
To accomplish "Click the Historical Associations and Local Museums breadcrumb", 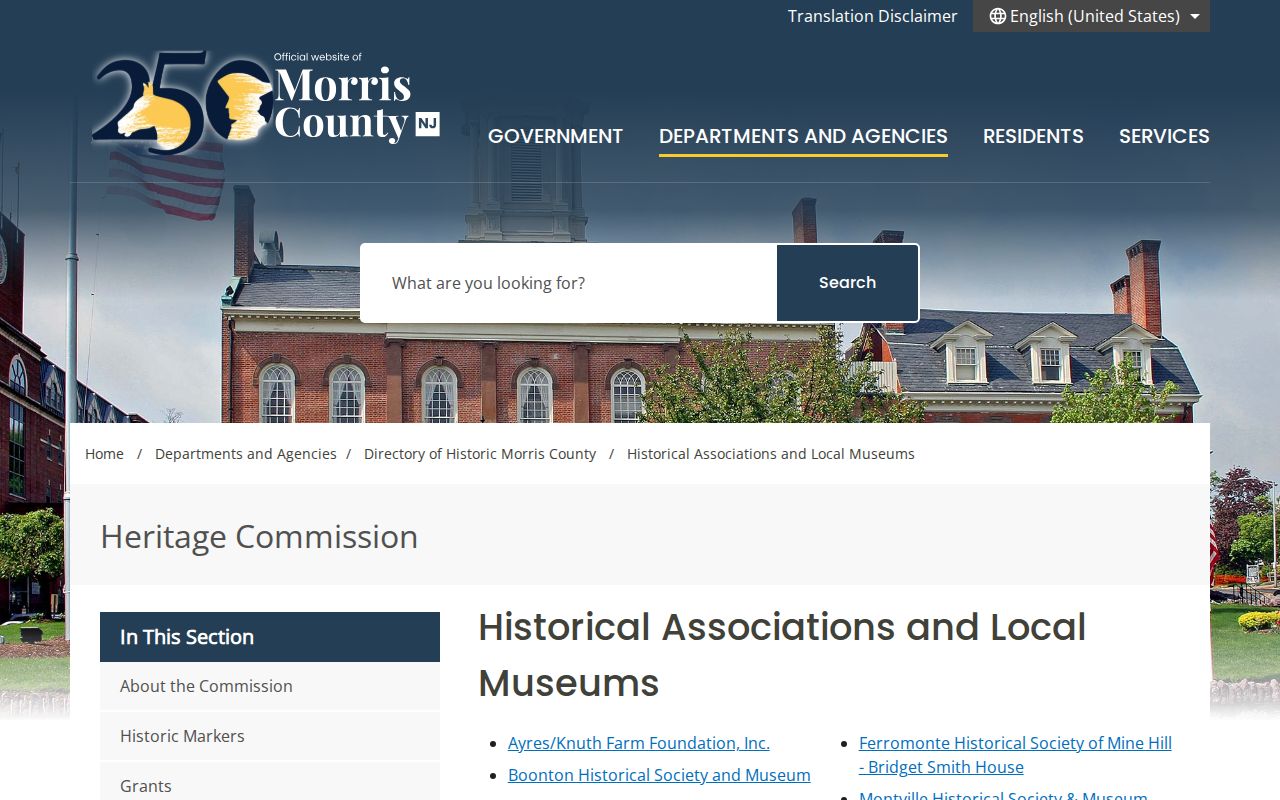I will click(771, 454).
